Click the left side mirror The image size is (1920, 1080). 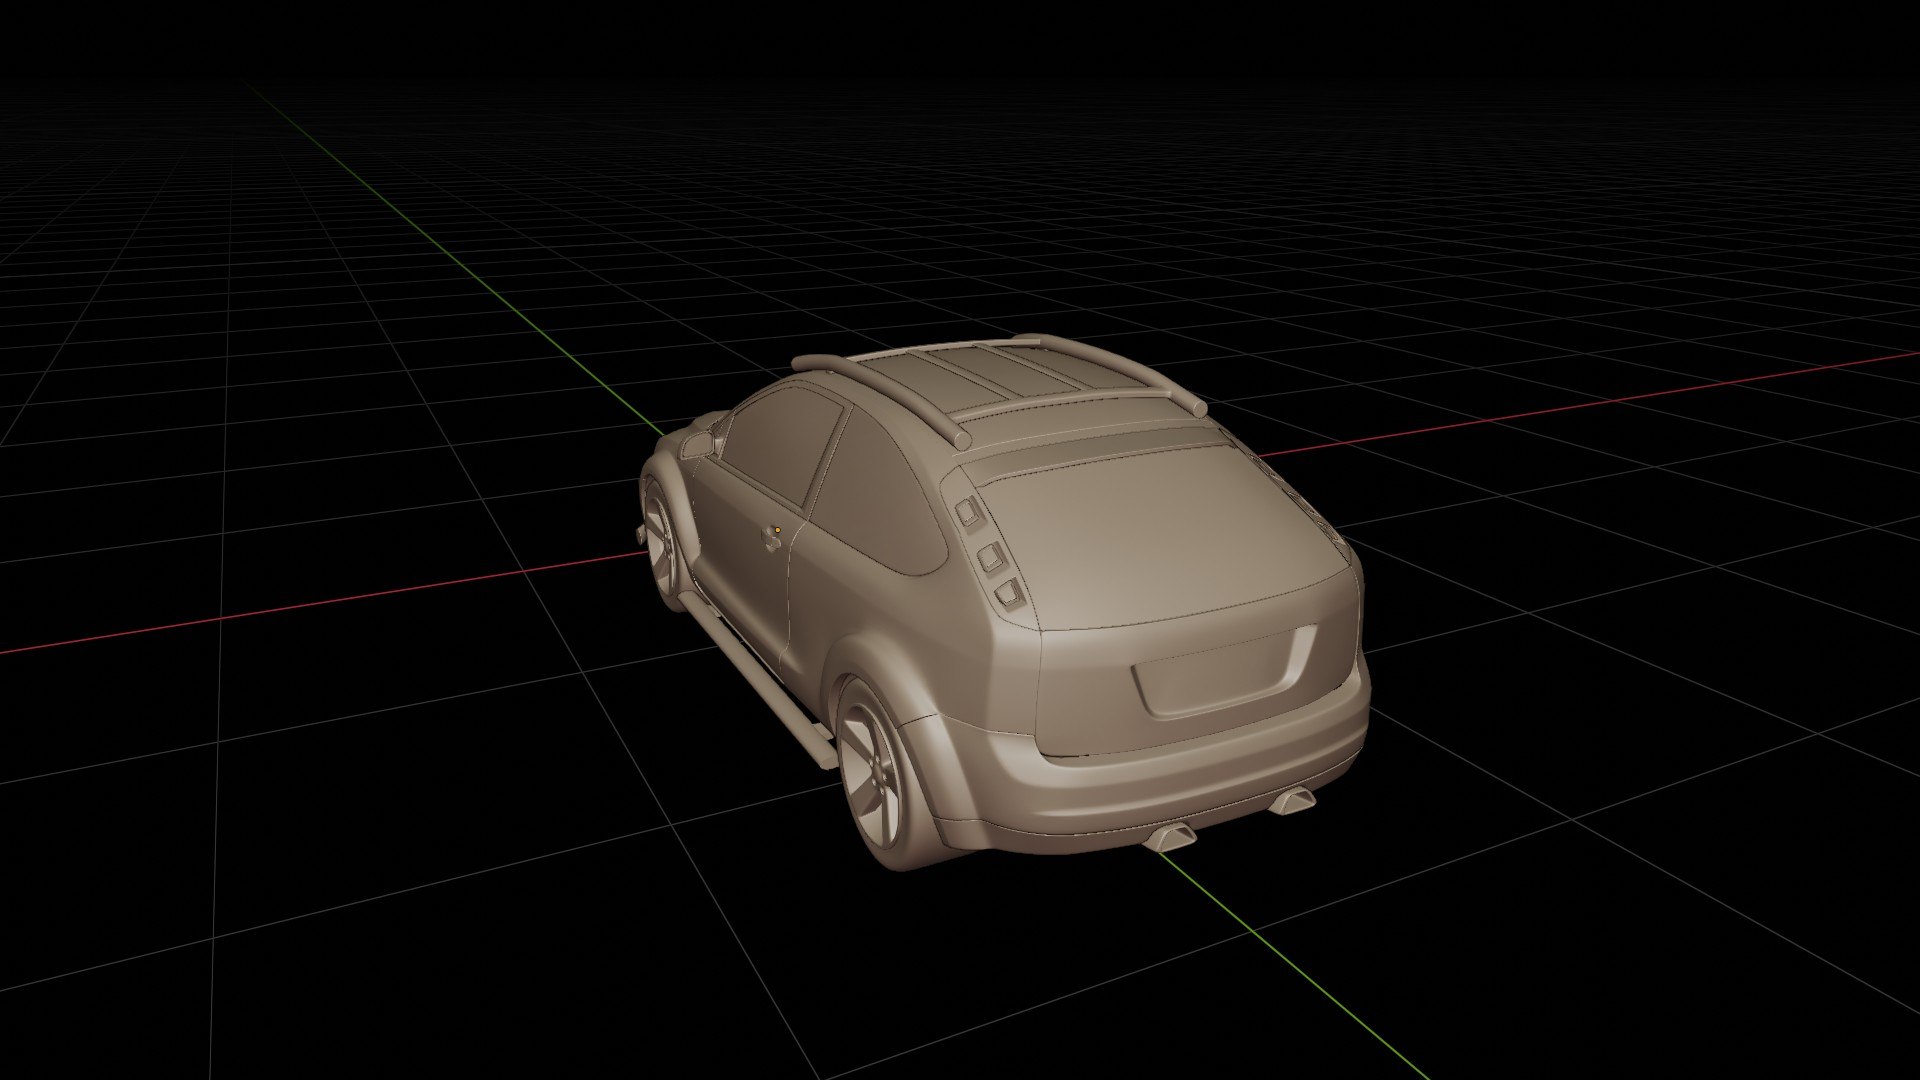pos(698,443)
